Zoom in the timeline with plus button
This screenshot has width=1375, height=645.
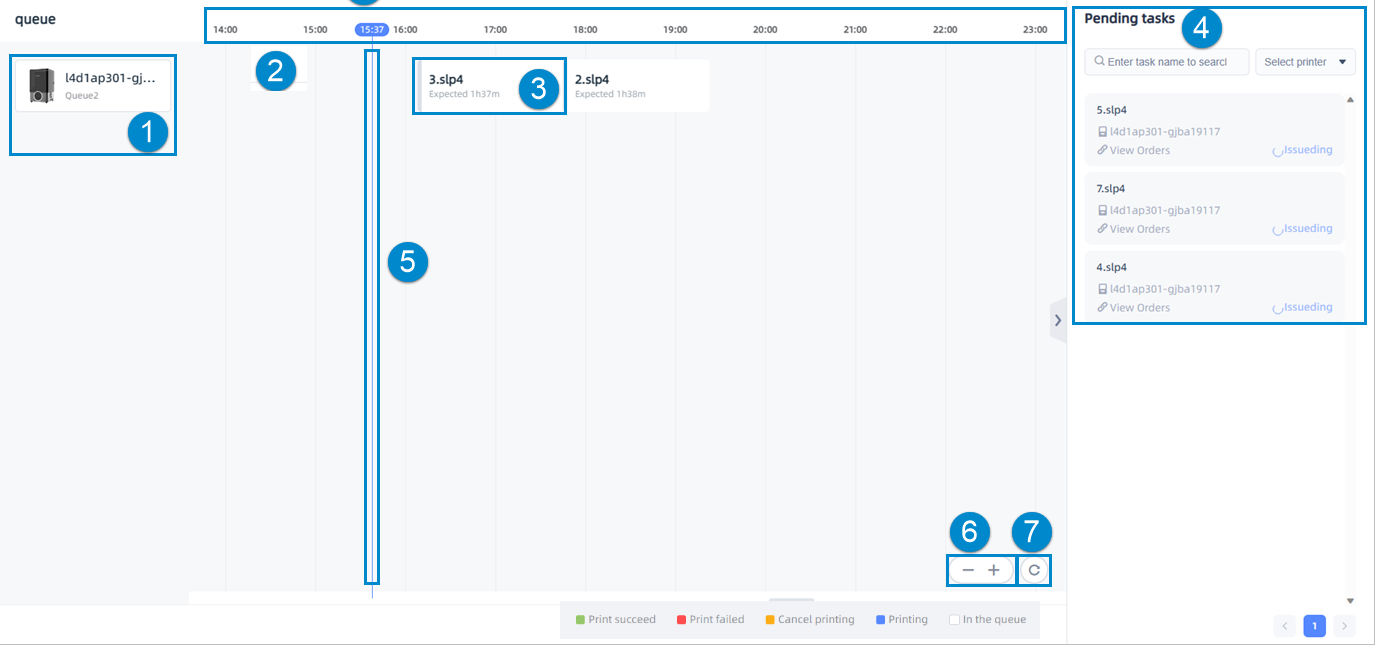coord(994,570)
